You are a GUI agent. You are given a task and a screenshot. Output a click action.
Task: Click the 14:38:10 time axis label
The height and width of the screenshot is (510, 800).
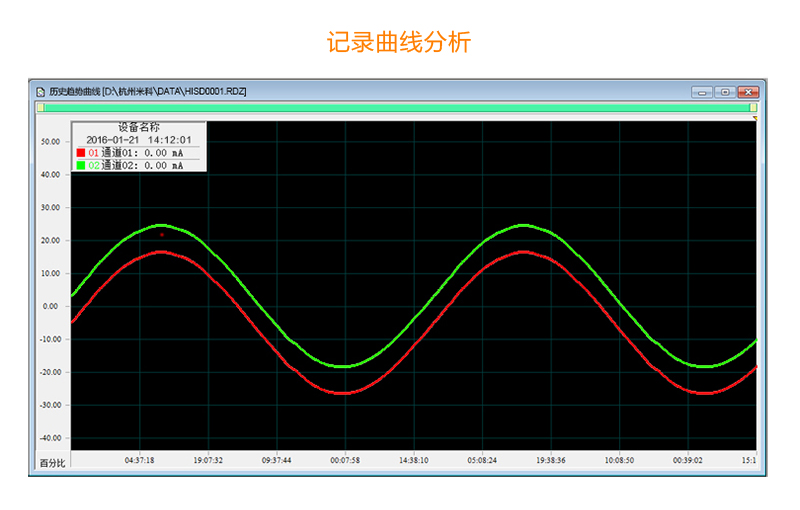(x=413, y=461)
